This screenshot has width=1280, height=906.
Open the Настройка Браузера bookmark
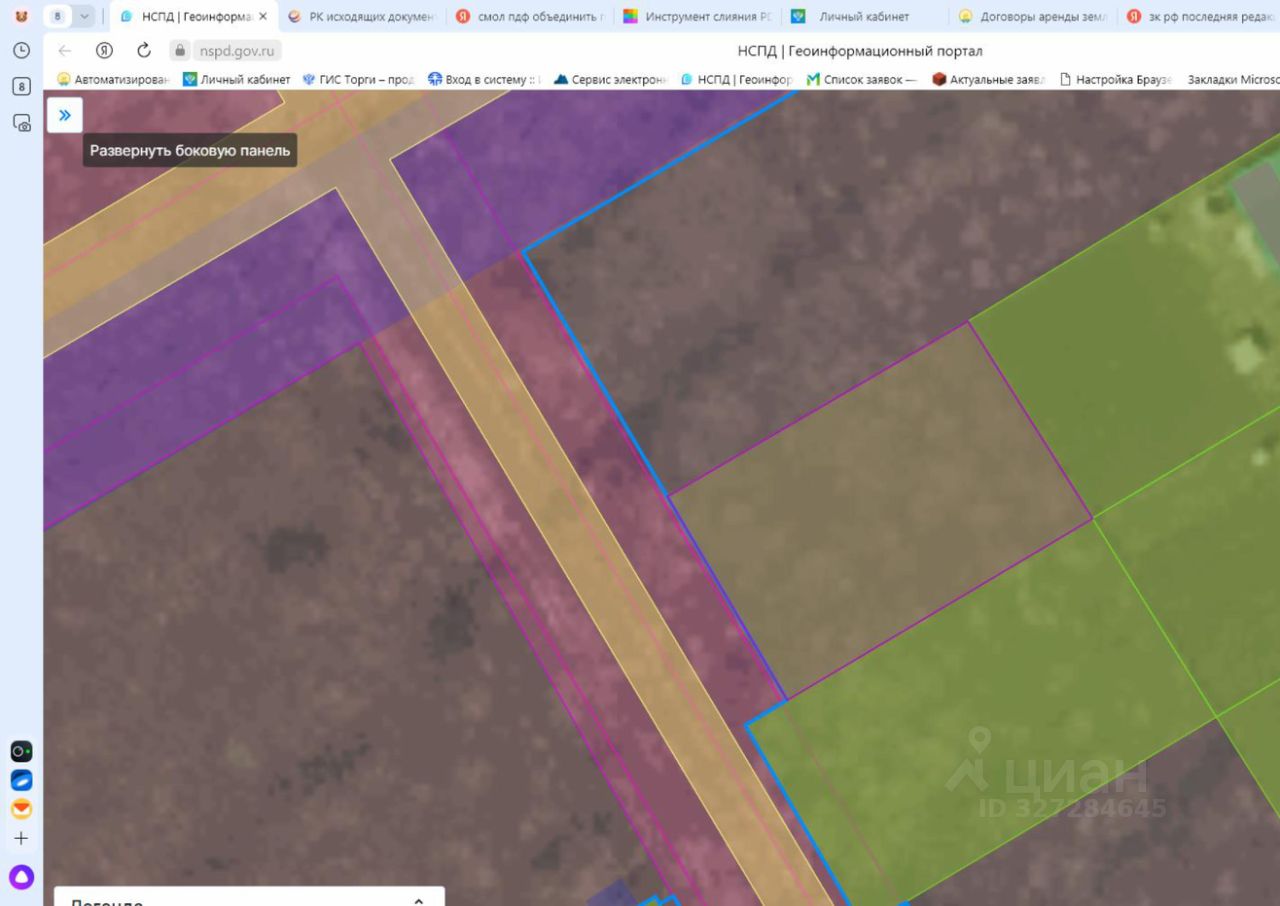point(1115,80)
